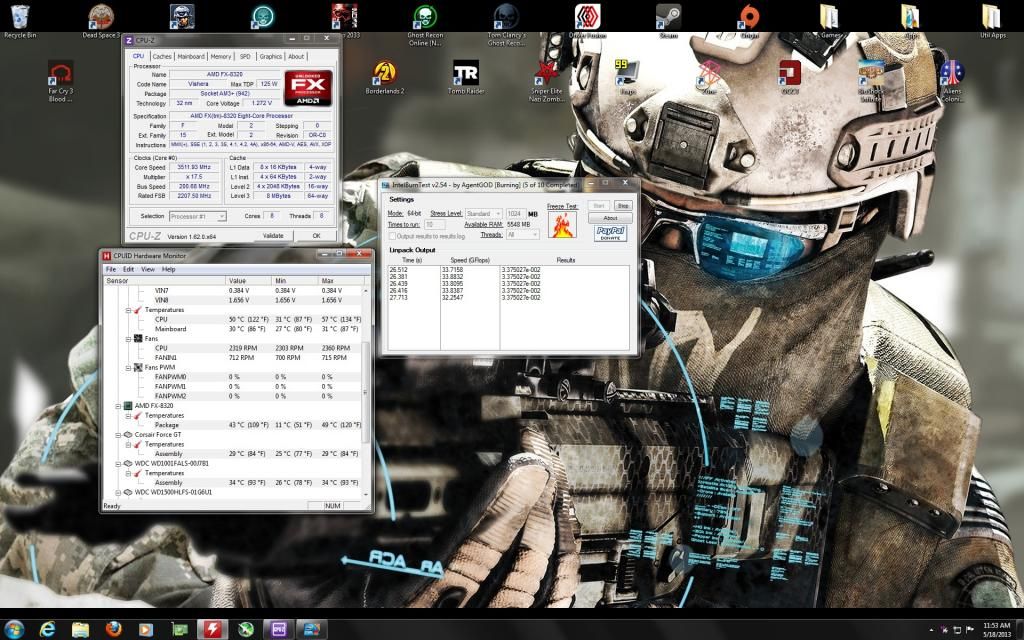
Task: Launch the Tomb Raider shortcut
Action: (466, 77)
